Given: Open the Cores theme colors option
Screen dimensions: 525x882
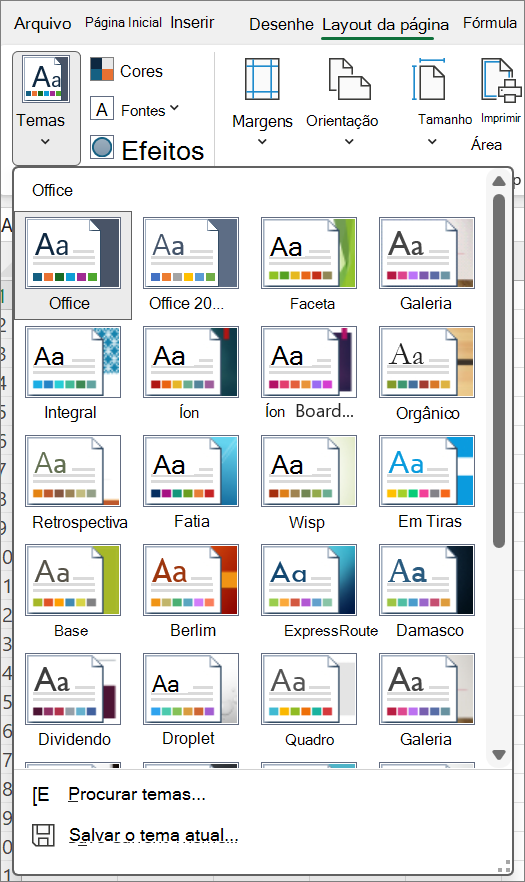Looking at the screenshot, I should tap(127, 70).
